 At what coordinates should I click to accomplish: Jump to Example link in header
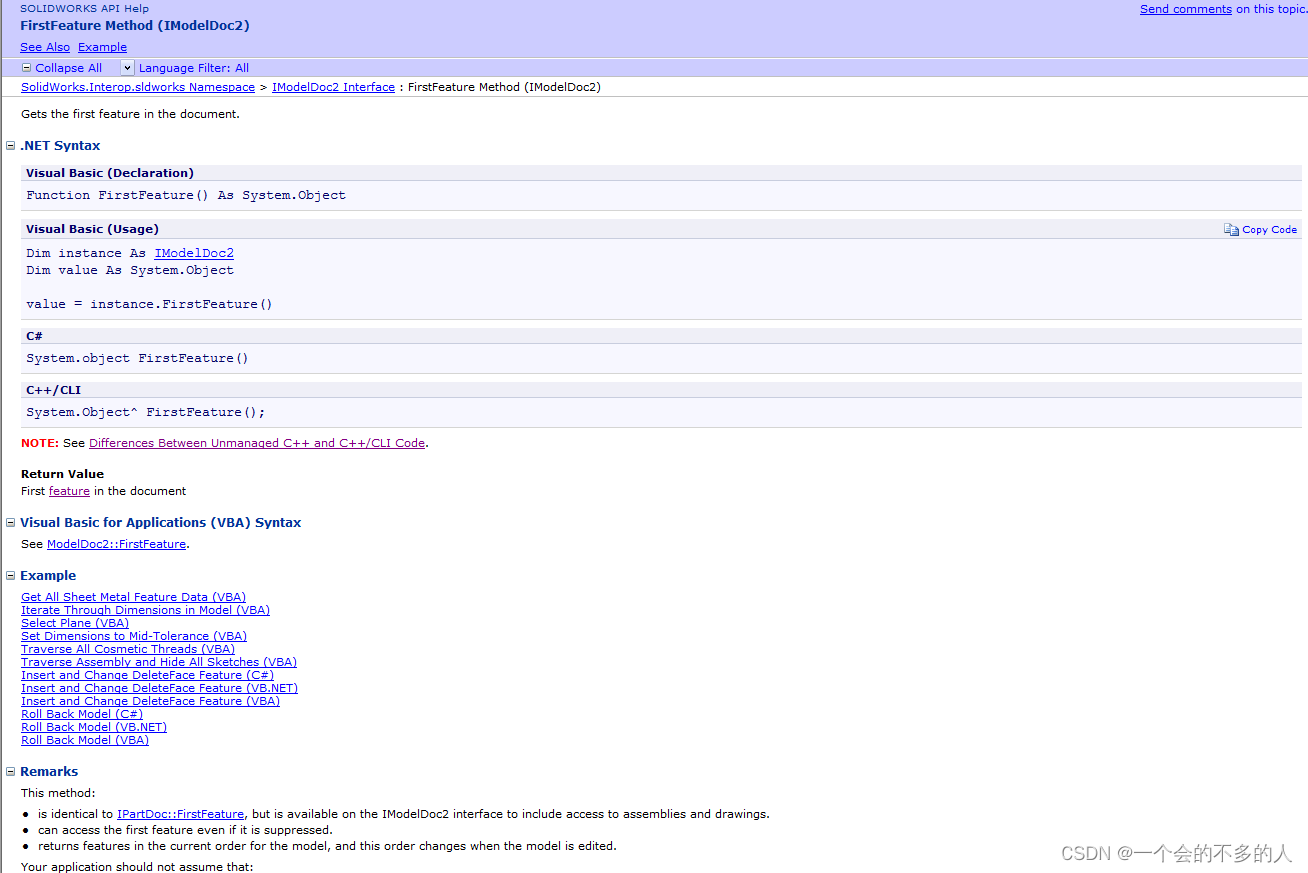[x=102, y=47]
